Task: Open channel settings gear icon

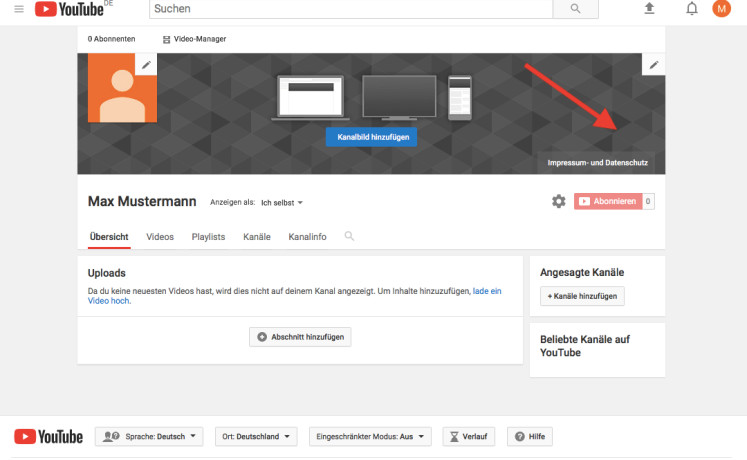Action: [558, 201]
